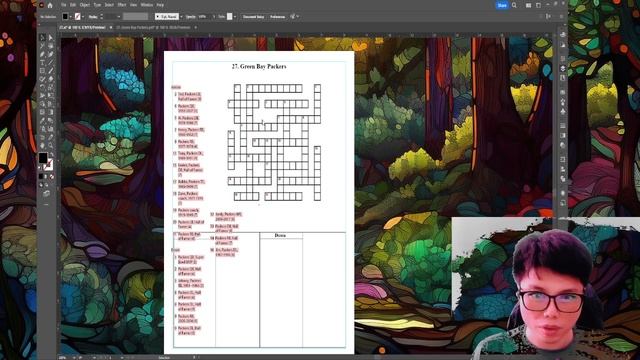Viewport: 640px width, 360px height.
Task: Click the Home icon
Action: pos(50,5)
